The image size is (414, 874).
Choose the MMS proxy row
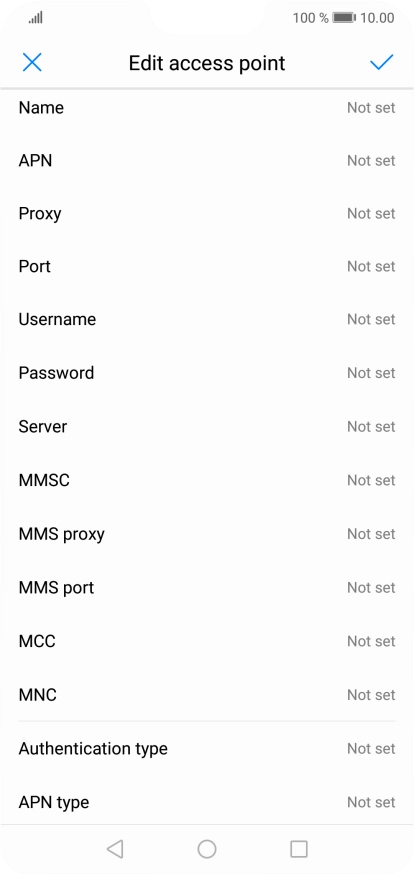[207, 534]
